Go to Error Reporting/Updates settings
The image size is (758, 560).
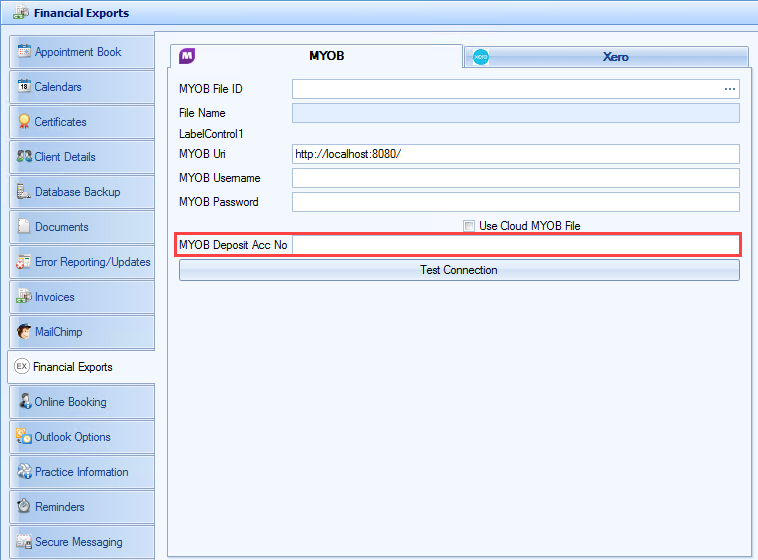pyautogui.click(x=82, y=262)
